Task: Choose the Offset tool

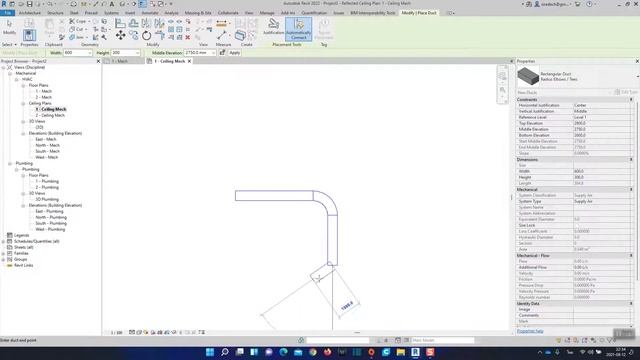Action: pyautogui.click(x=133, y=23)
